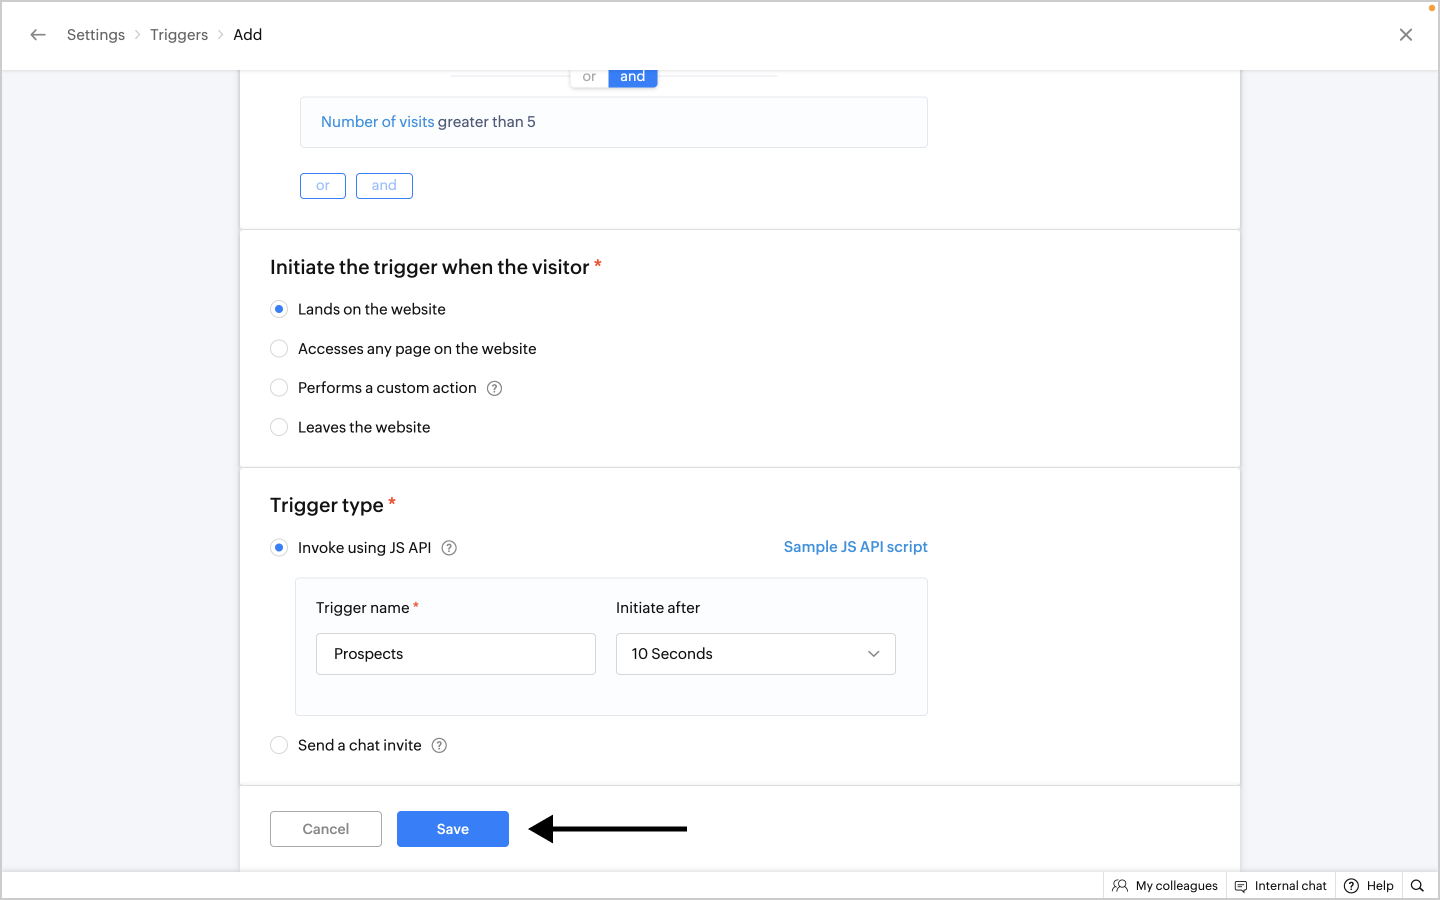The image size is (1440, 900).
Task: Go to Triggers in breadcrumb
Action: point(179,35)
